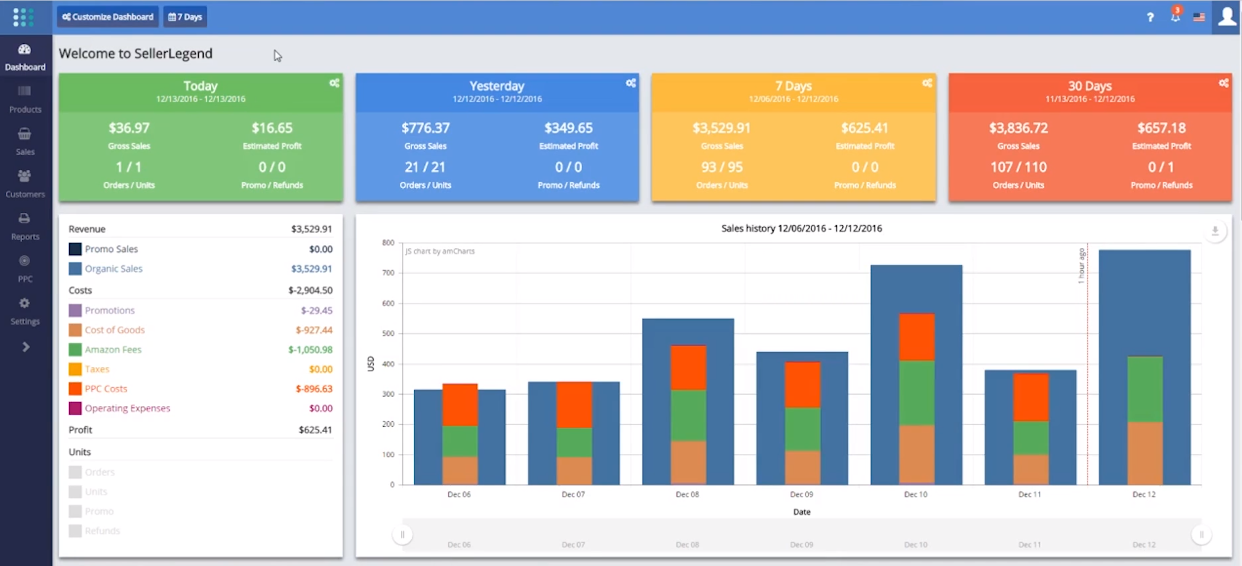Click the PPC Costs amount -$896.63

click(x=314, y=389)
